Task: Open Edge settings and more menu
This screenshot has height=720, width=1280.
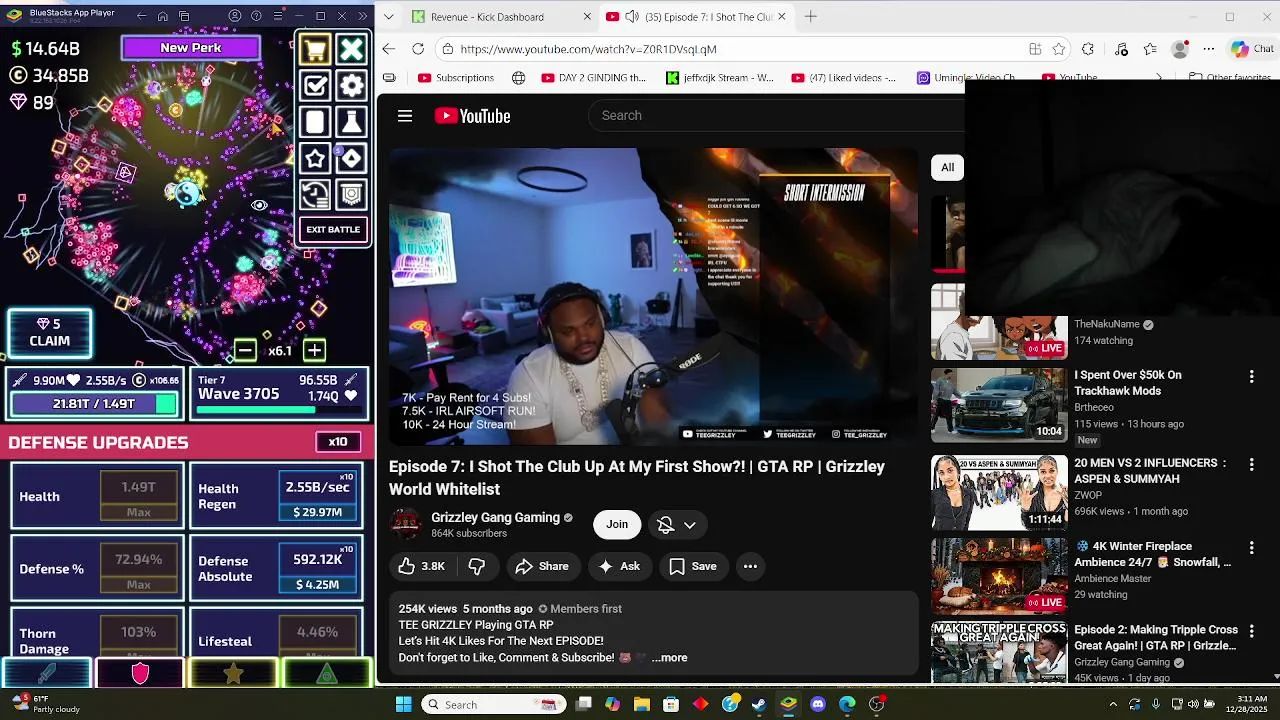Action: pos(1209,49)
